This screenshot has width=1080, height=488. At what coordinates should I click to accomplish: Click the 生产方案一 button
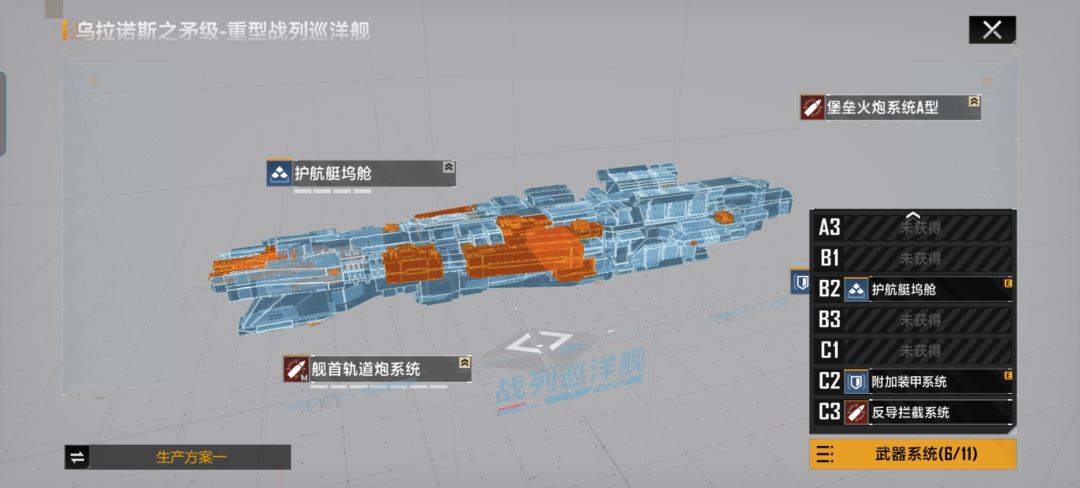point(178,457)
